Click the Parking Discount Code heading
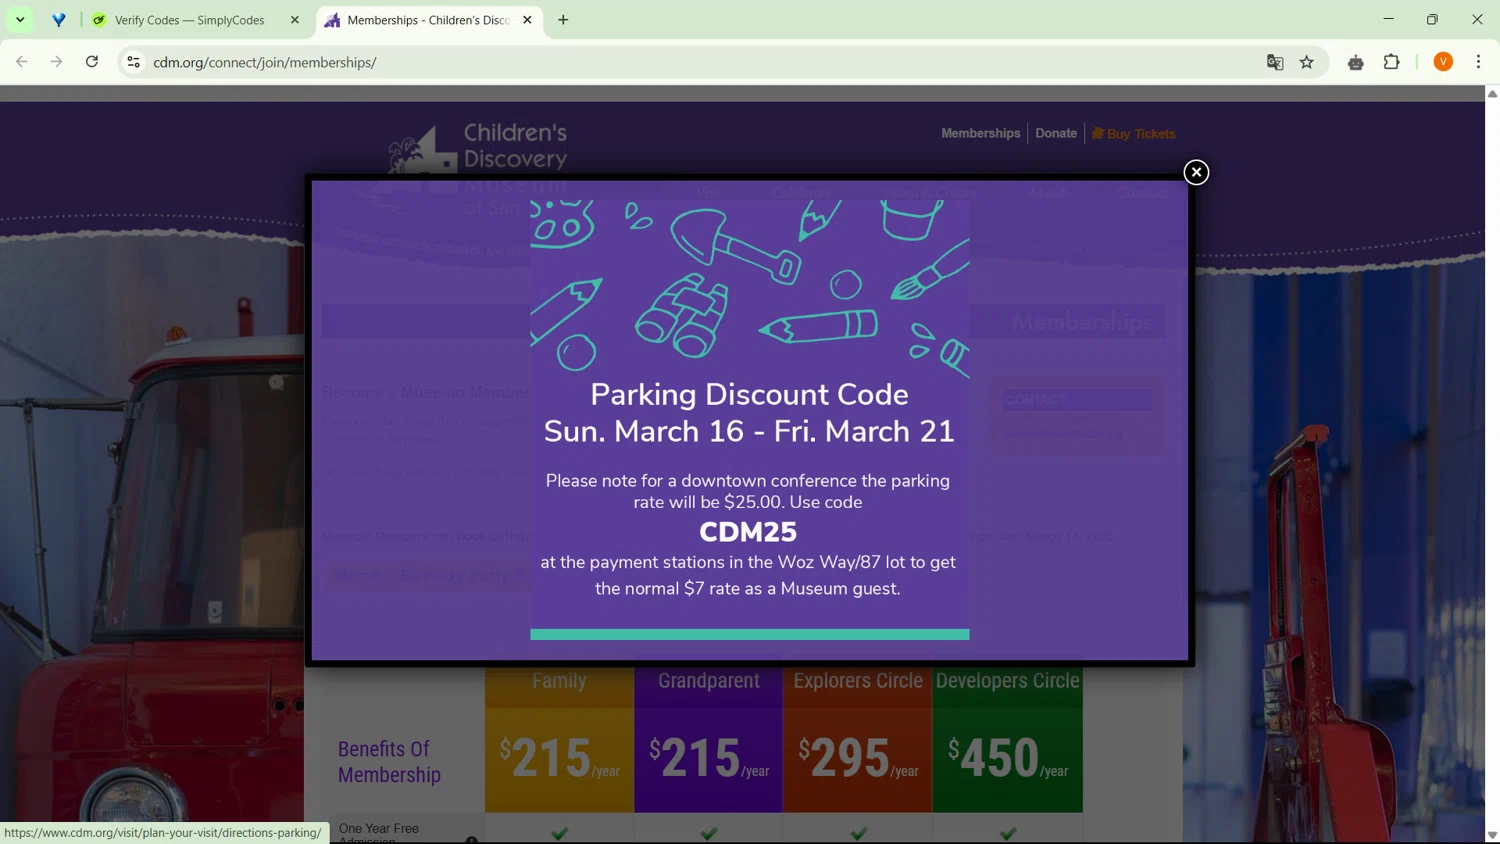 point(749,394)
